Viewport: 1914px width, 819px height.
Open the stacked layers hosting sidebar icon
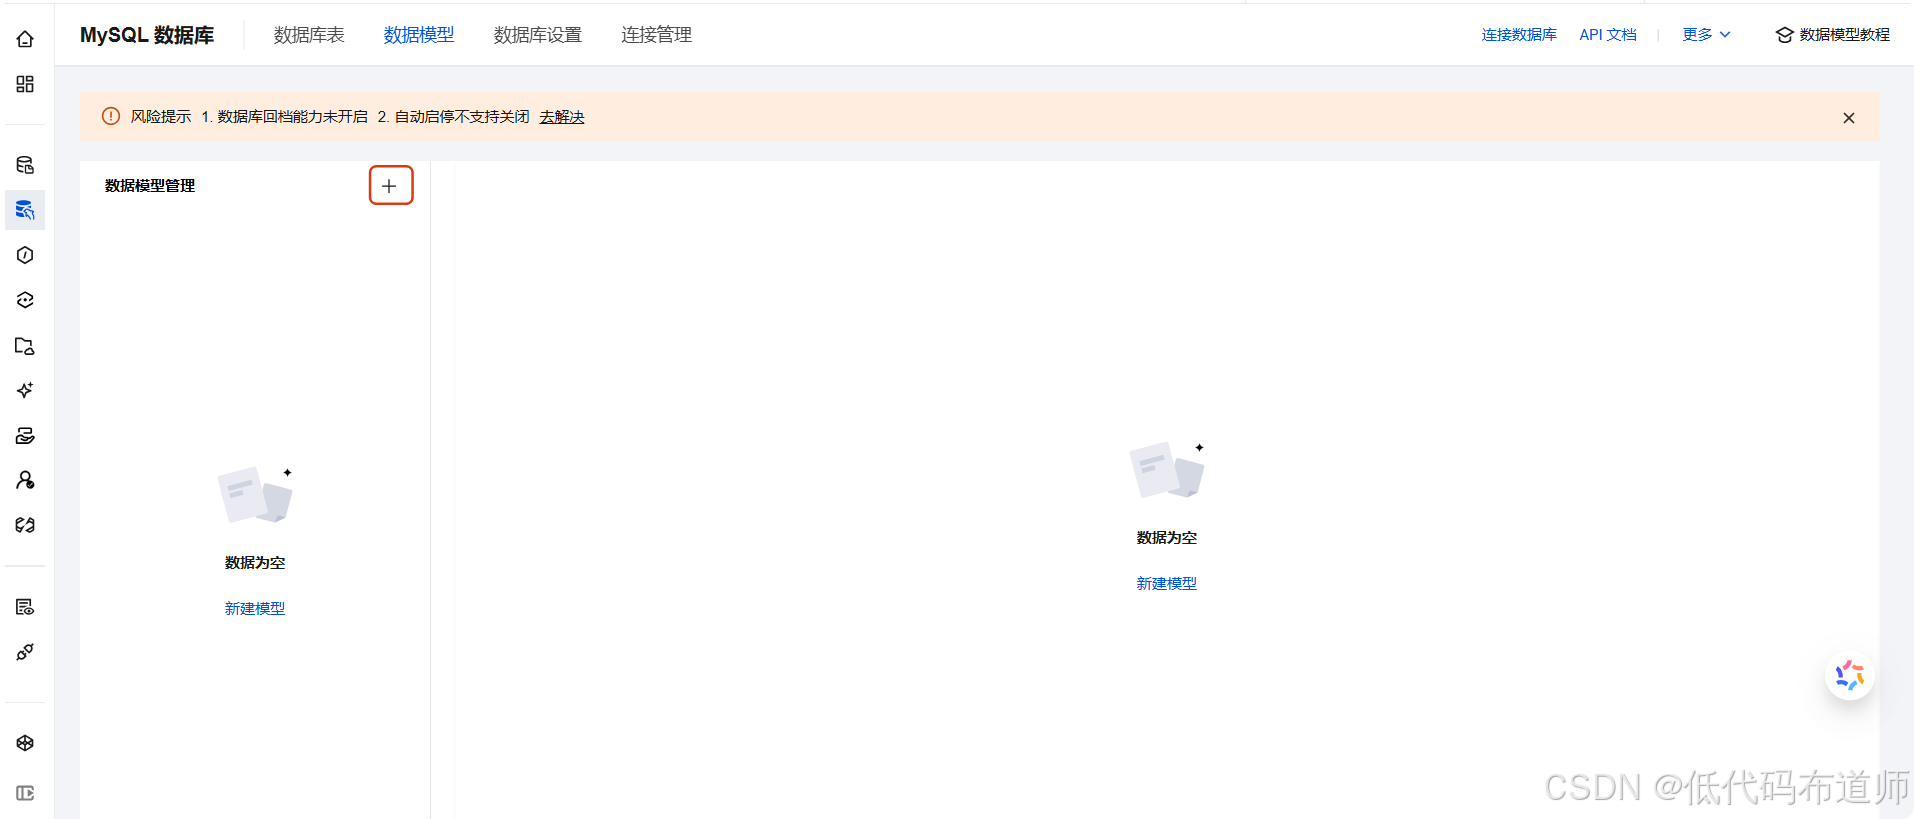[25, 435]
